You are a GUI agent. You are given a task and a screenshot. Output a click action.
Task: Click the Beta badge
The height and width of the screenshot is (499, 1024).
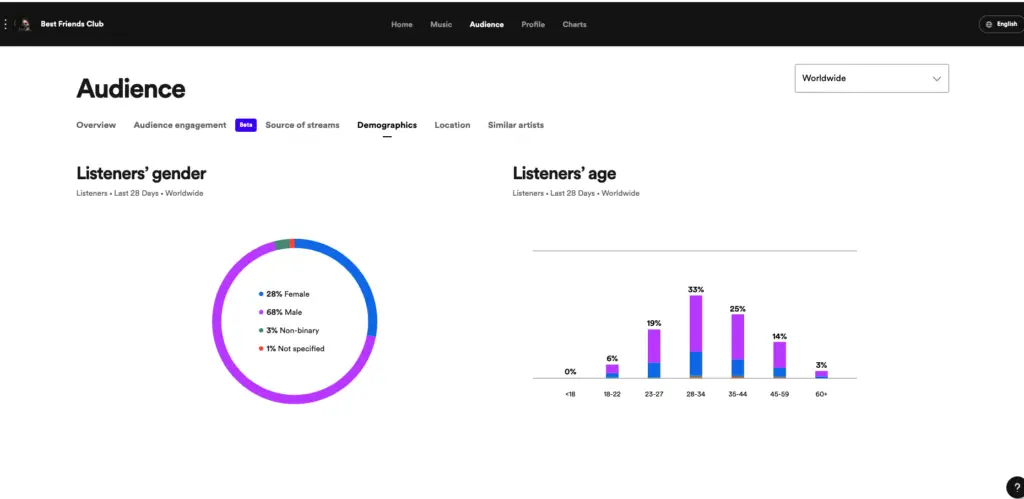(x=246, y=125)
